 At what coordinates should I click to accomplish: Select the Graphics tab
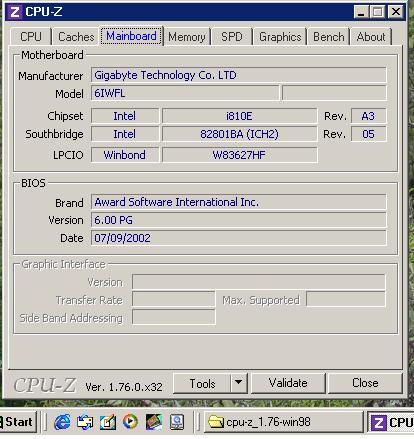[280, 37]
